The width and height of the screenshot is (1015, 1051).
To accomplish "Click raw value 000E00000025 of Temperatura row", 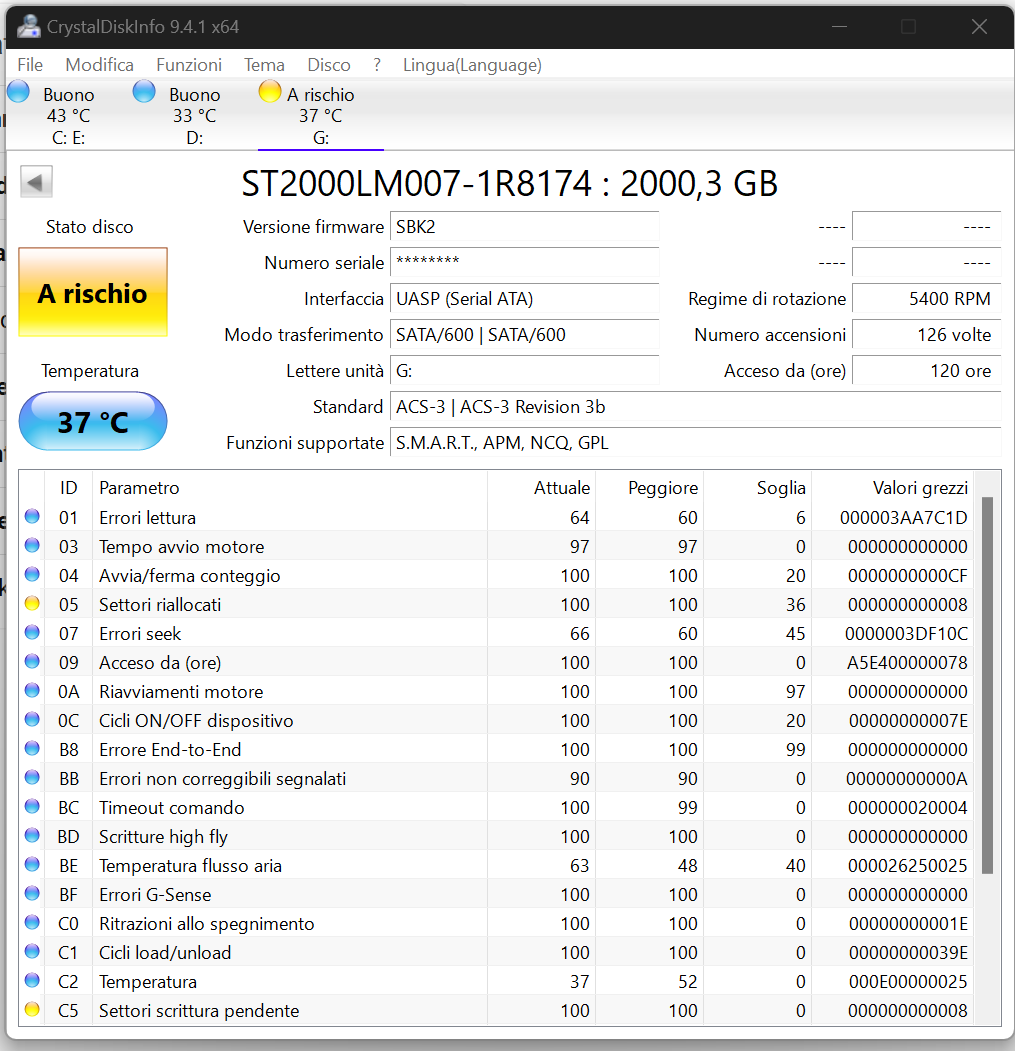I will pos(907,982).
